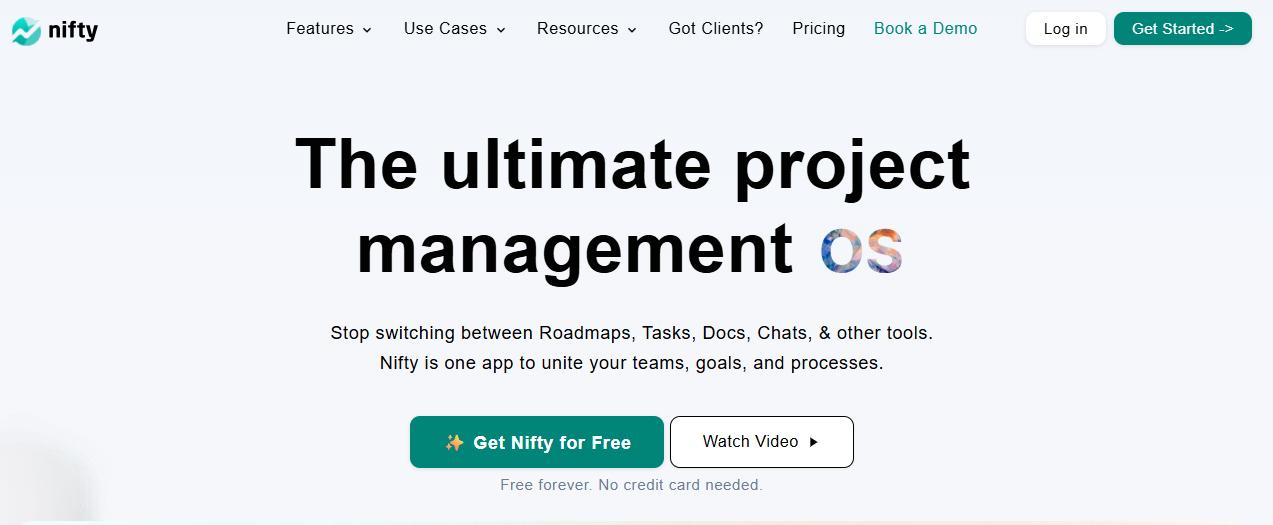The height and width of the screenshot is (525, 1273).
Task: Follow the Book a Demo link
Action: click(x=926, y=29)
